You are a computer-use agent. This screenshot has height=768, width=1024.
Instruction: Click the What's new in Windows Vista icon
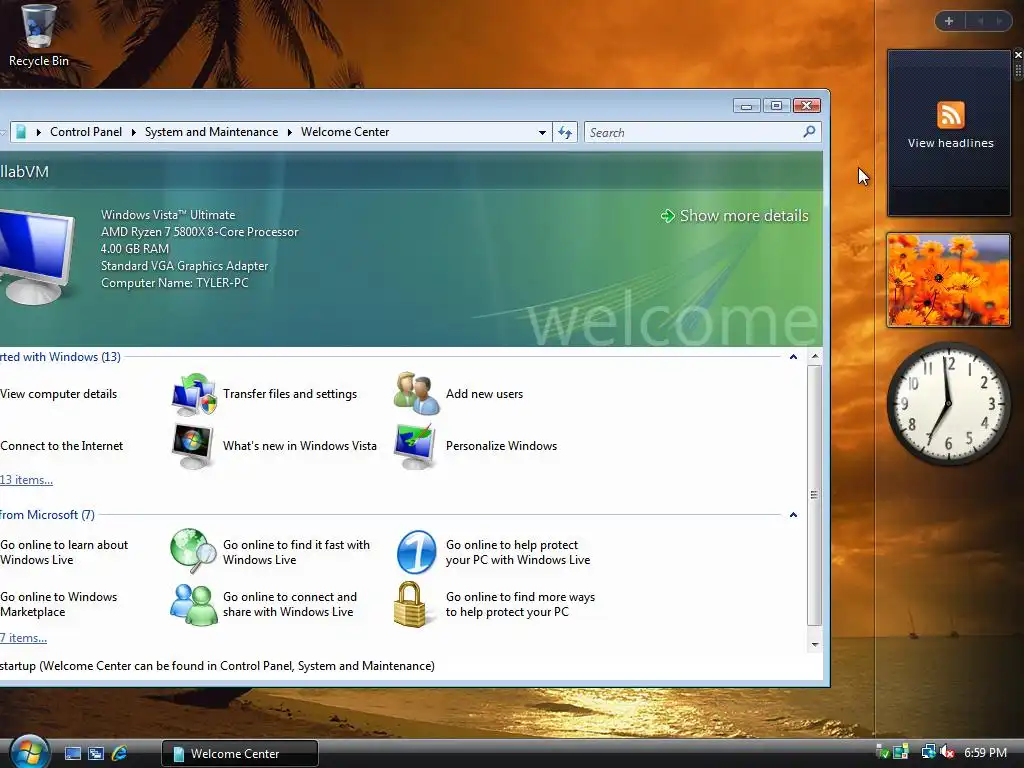193,446
